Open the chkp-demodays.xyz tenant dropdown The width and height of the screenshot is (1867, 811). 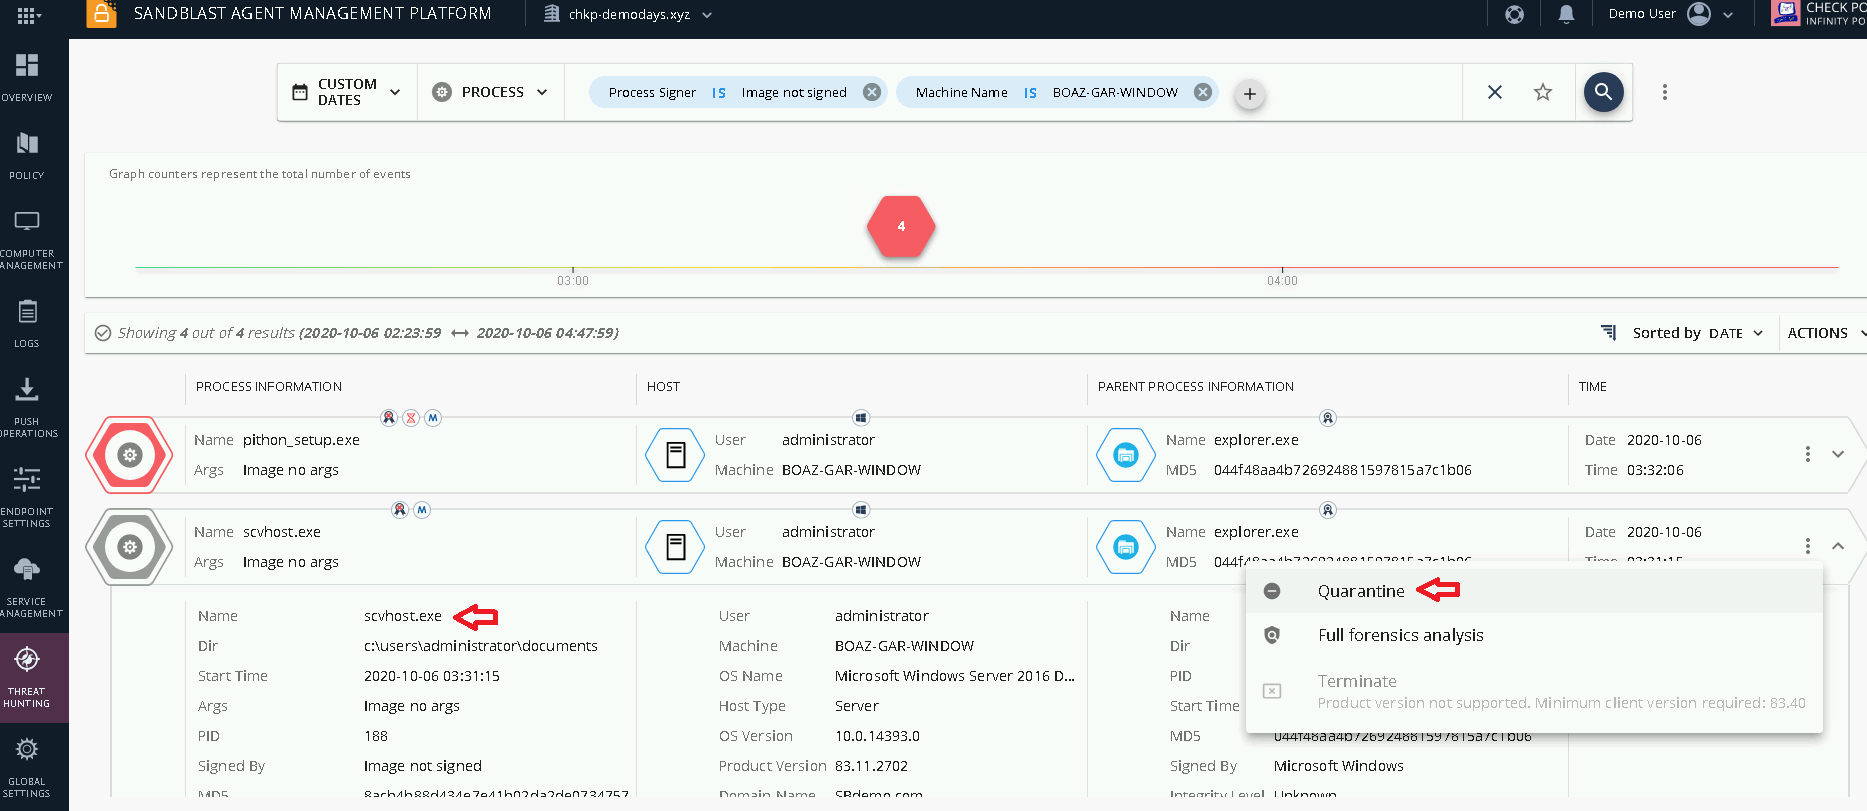point(628,14)
